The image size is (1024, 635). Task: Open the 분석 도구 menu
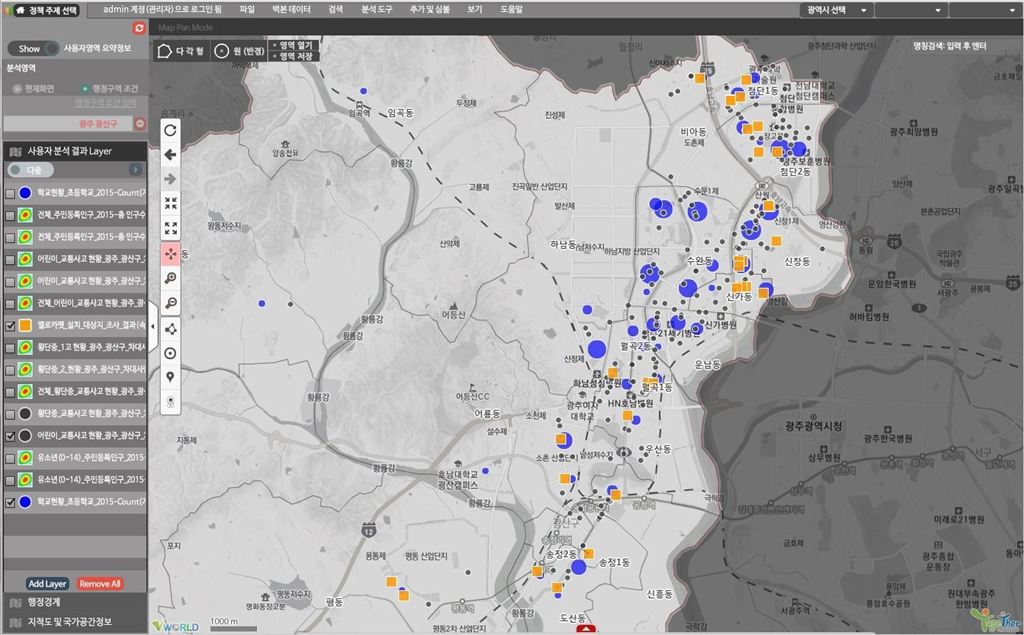[376, 9]
